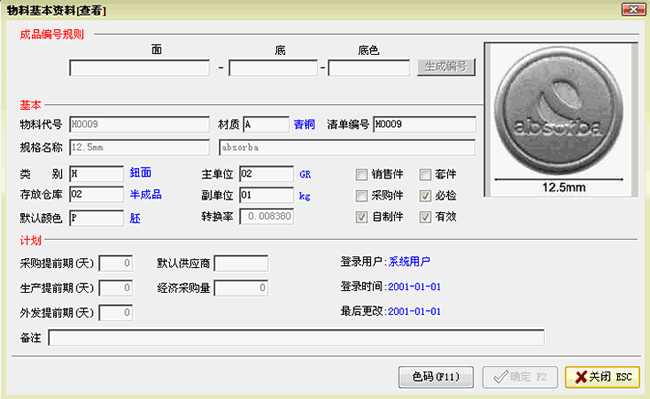Click the 最后更改 date 2001-01-01
The image size is (650, 399).
[414, 312]
